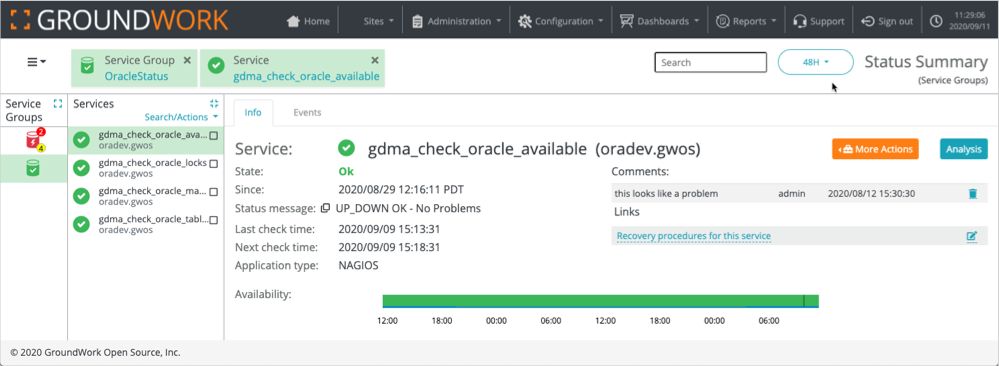Copy the status message with copy icon

(325, 209)
